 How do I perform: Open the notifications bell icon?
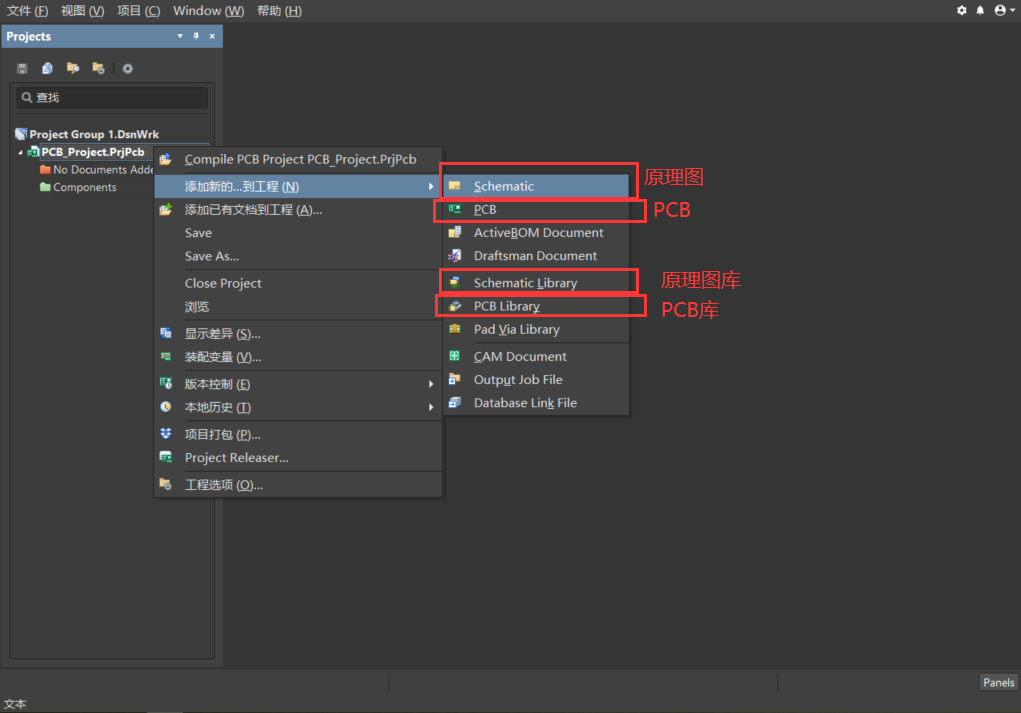[x=980, y=10]
